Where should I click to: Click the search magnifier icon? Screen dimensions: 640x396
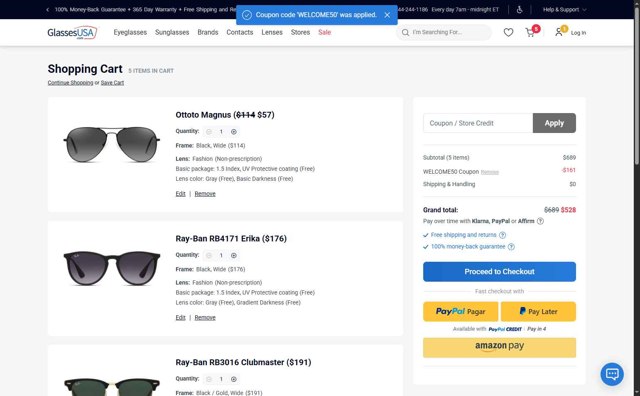tap(405, 32)
